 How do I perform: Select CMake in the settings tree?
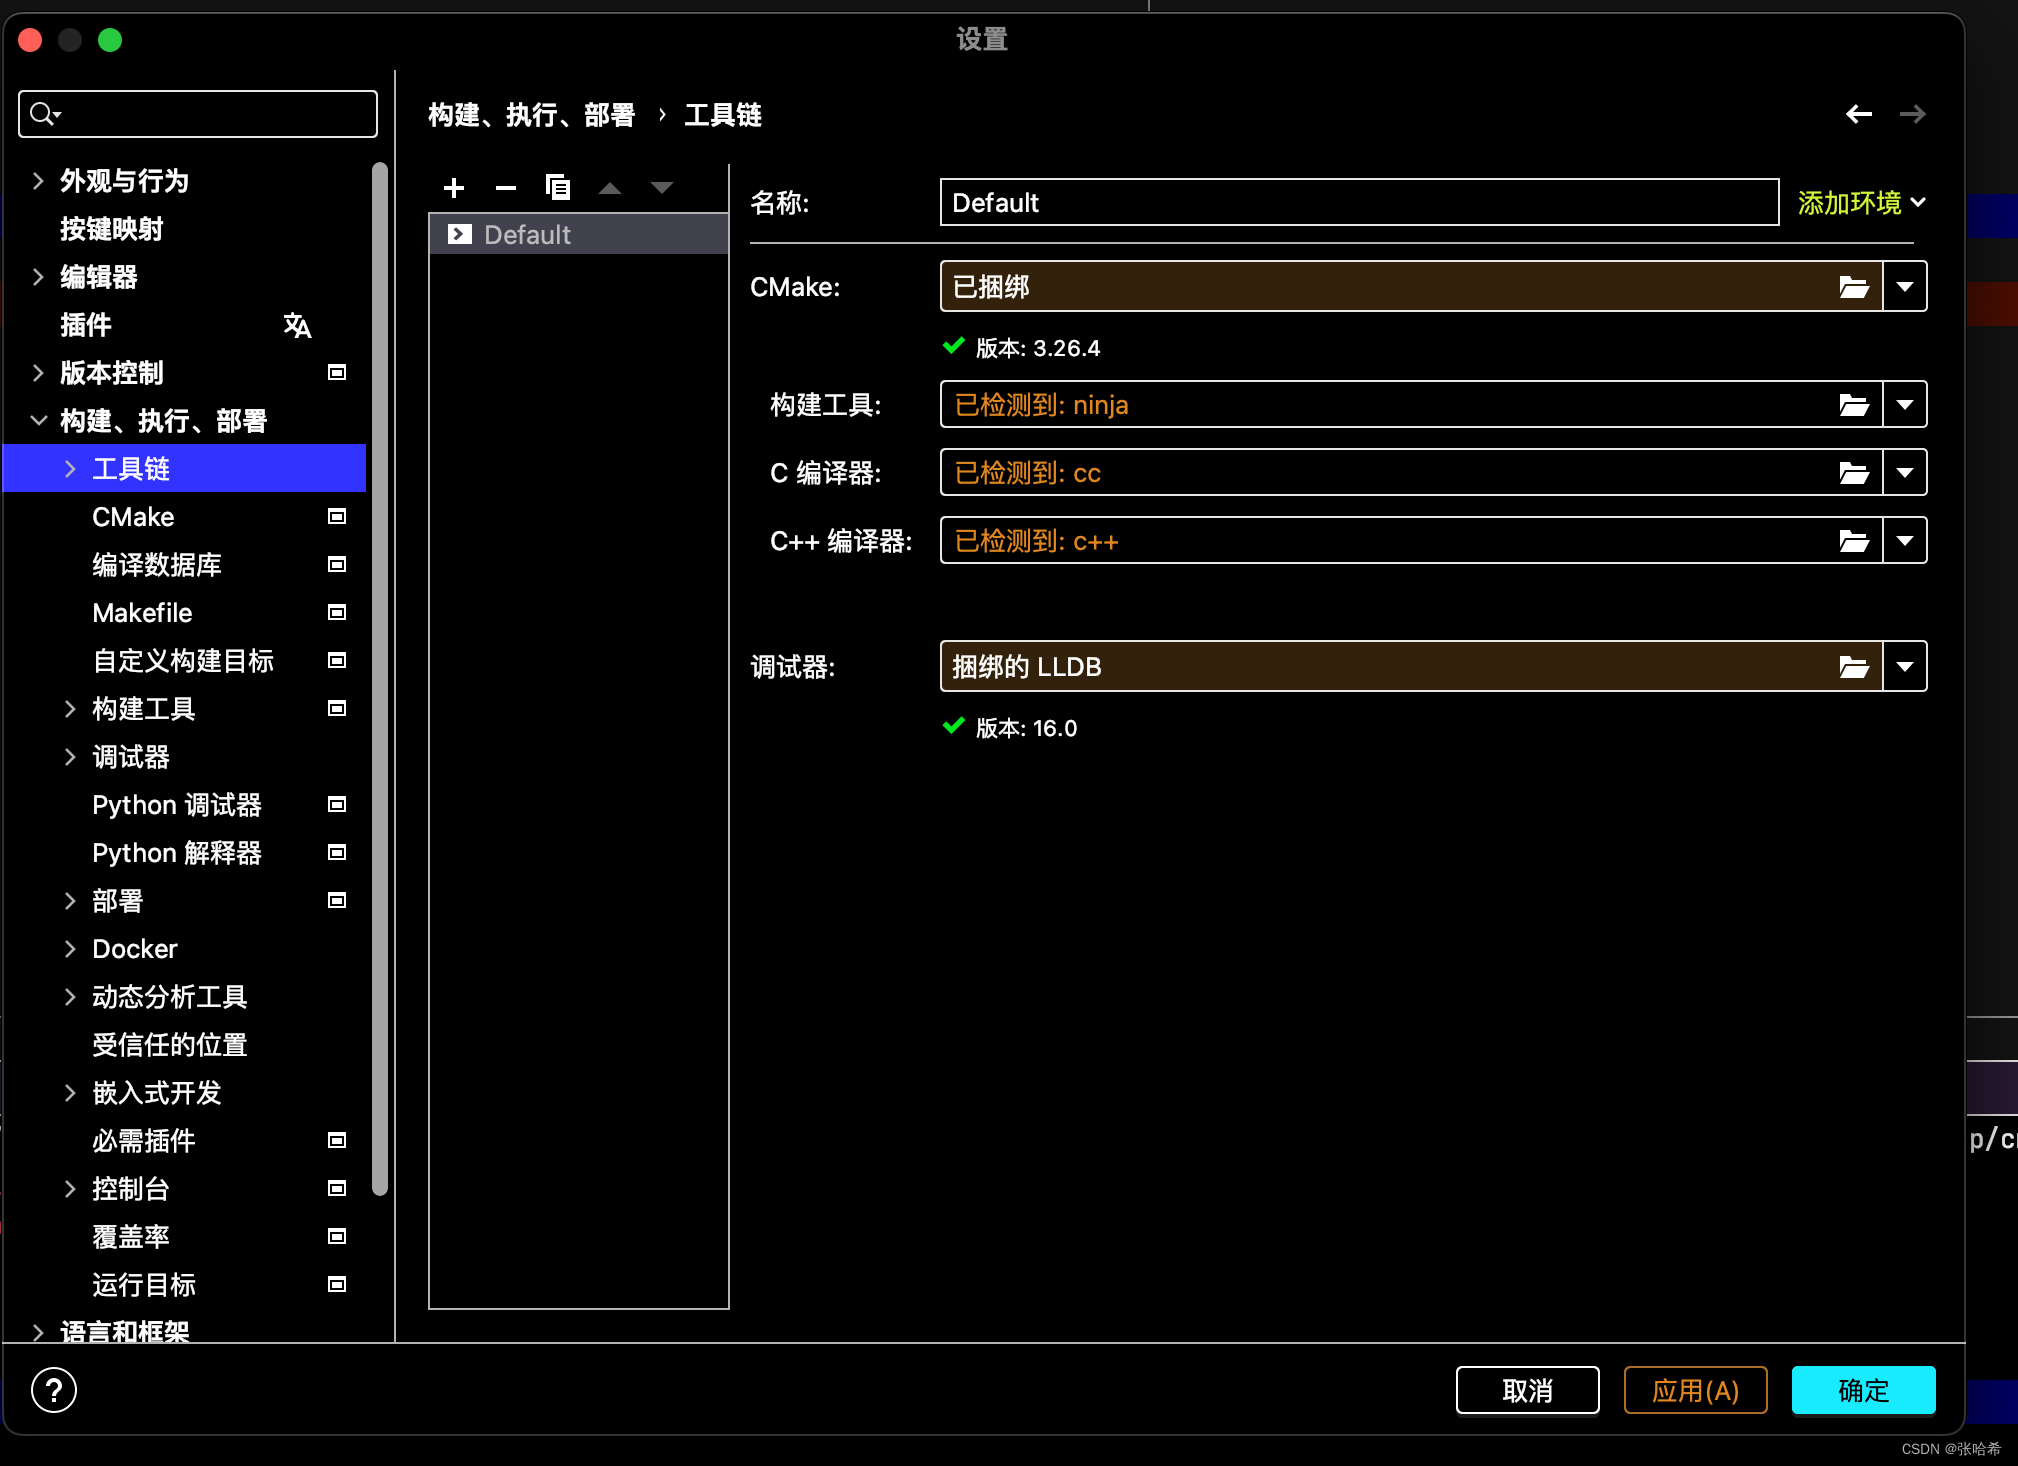(132, 516)
